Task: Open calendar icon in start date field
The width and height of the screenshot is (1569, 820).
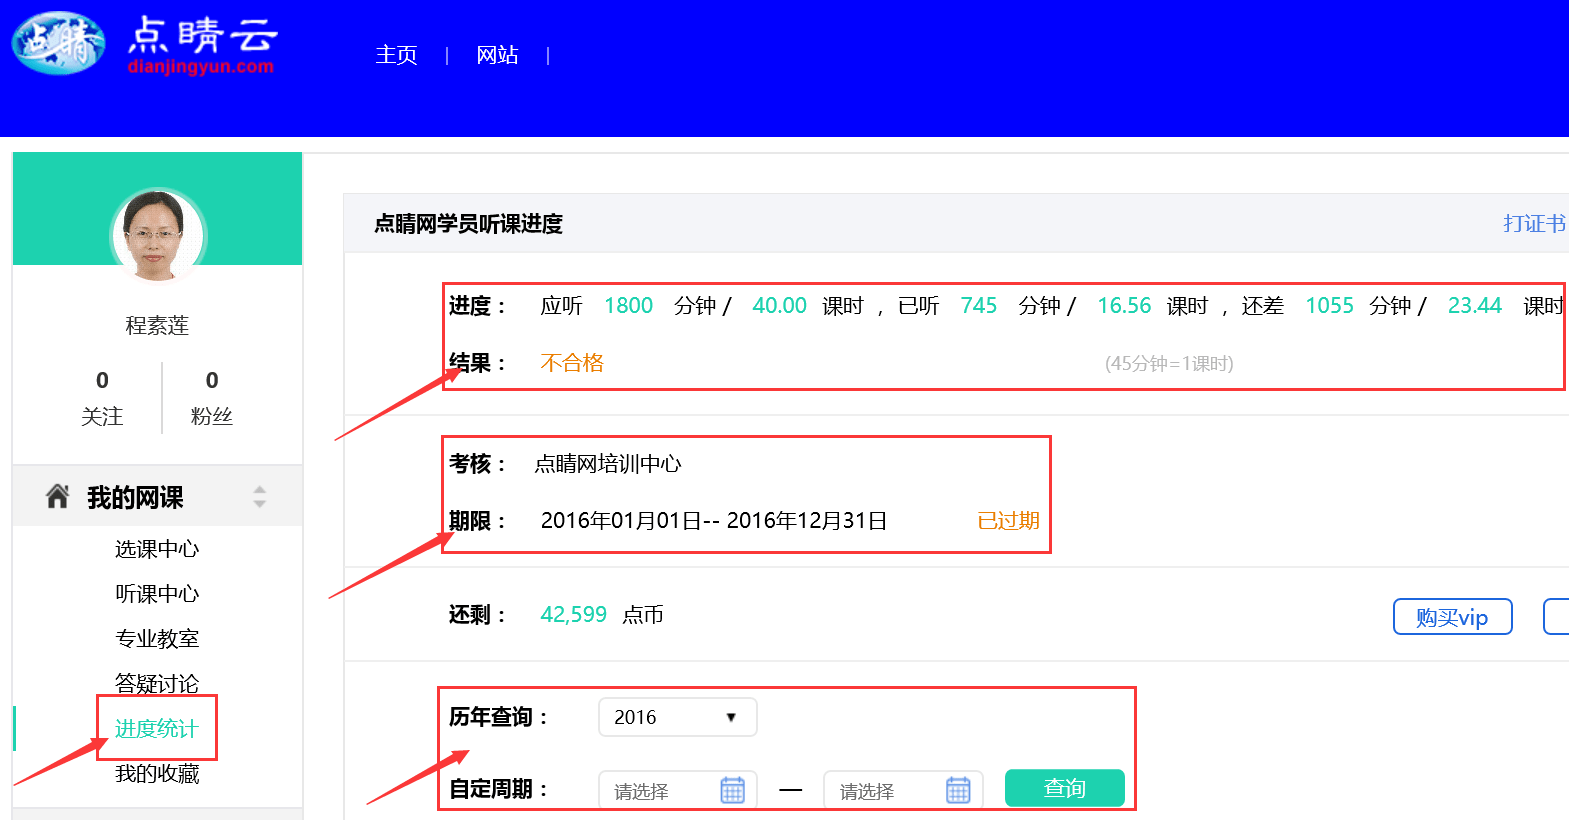Action: tap(732, 790)
